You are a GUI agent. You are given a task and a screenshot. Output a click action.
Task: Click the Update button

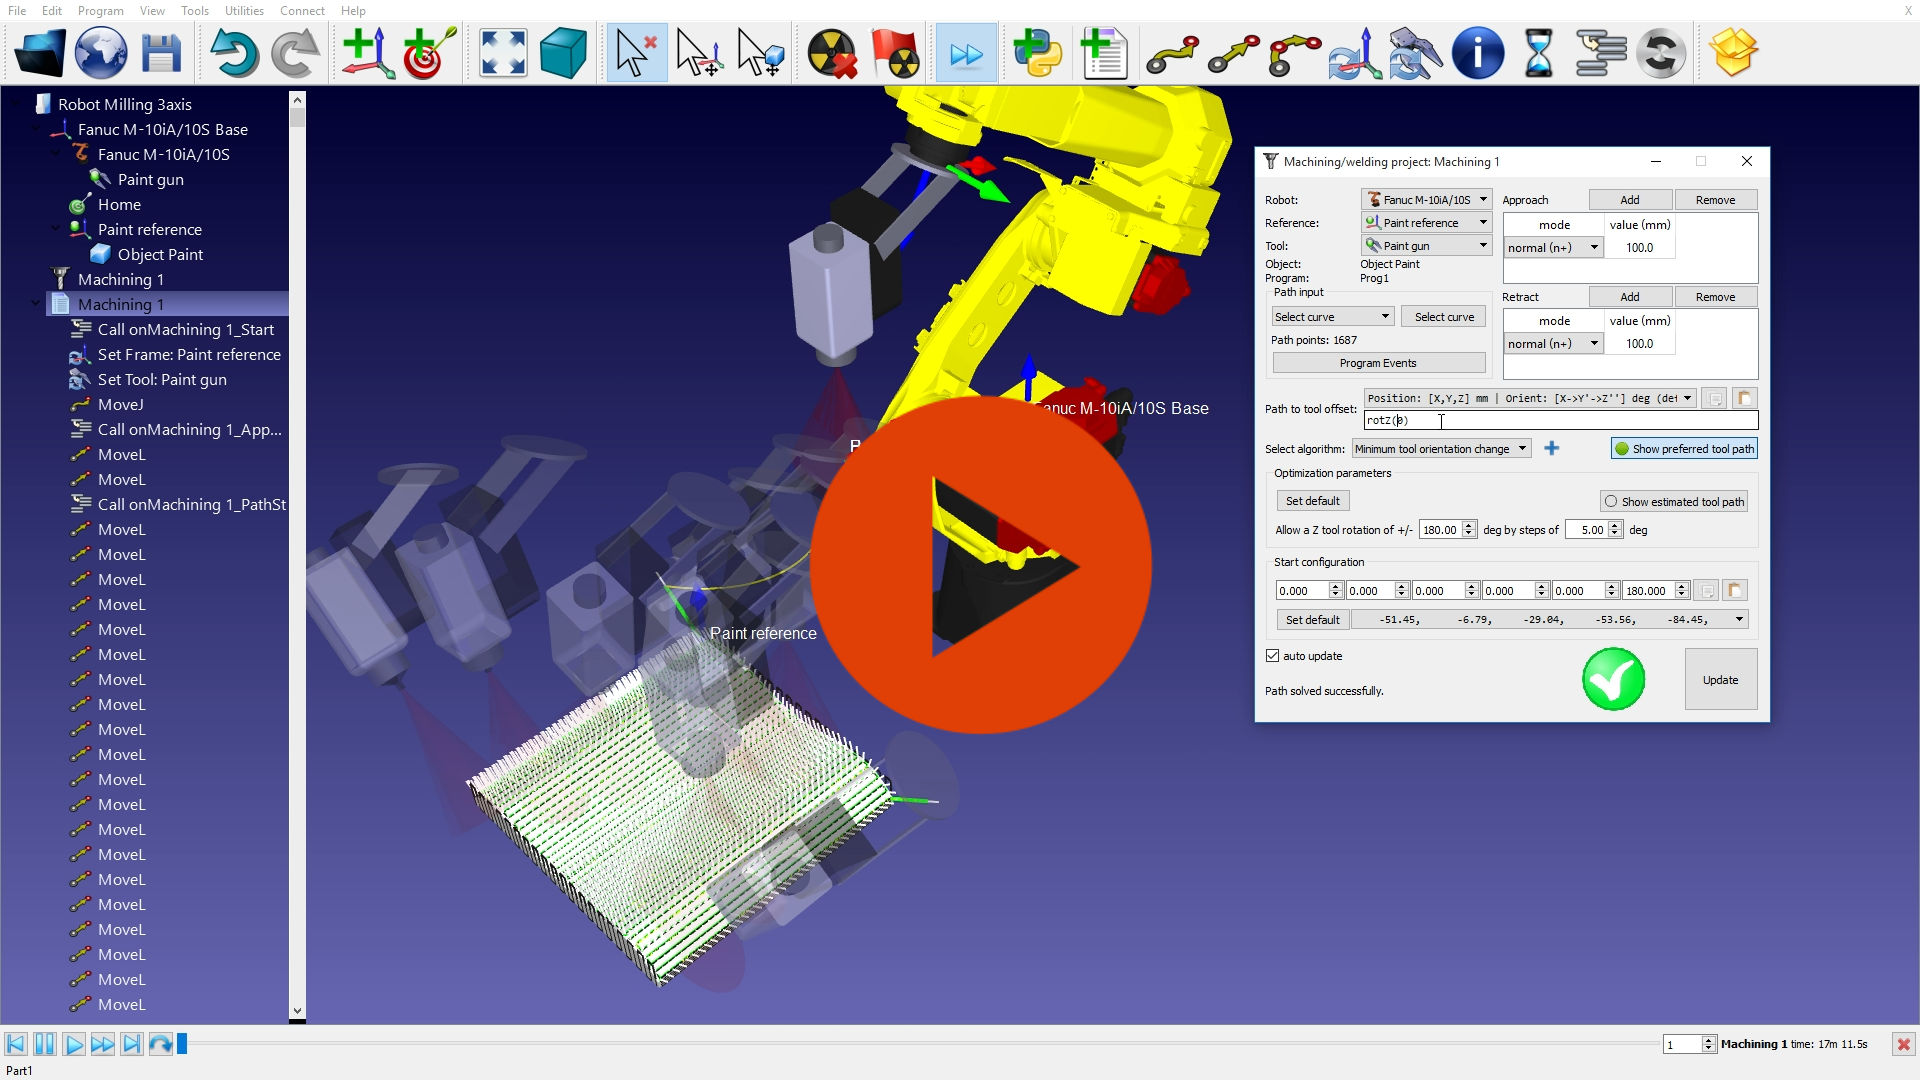coord(1718,679)
